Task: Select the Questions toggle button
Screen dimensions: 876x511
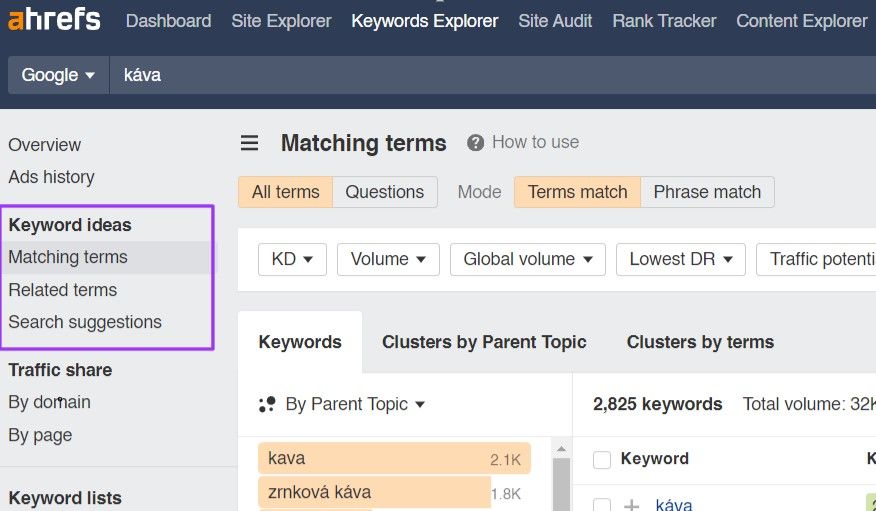Action: (384, 192)
